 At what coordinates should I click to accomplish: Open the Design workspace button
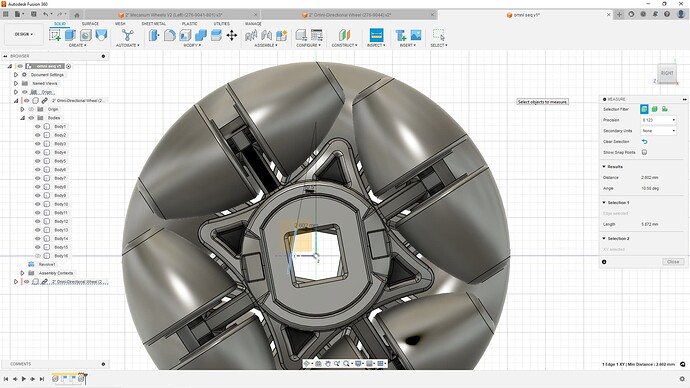click(x=24, y=34)
